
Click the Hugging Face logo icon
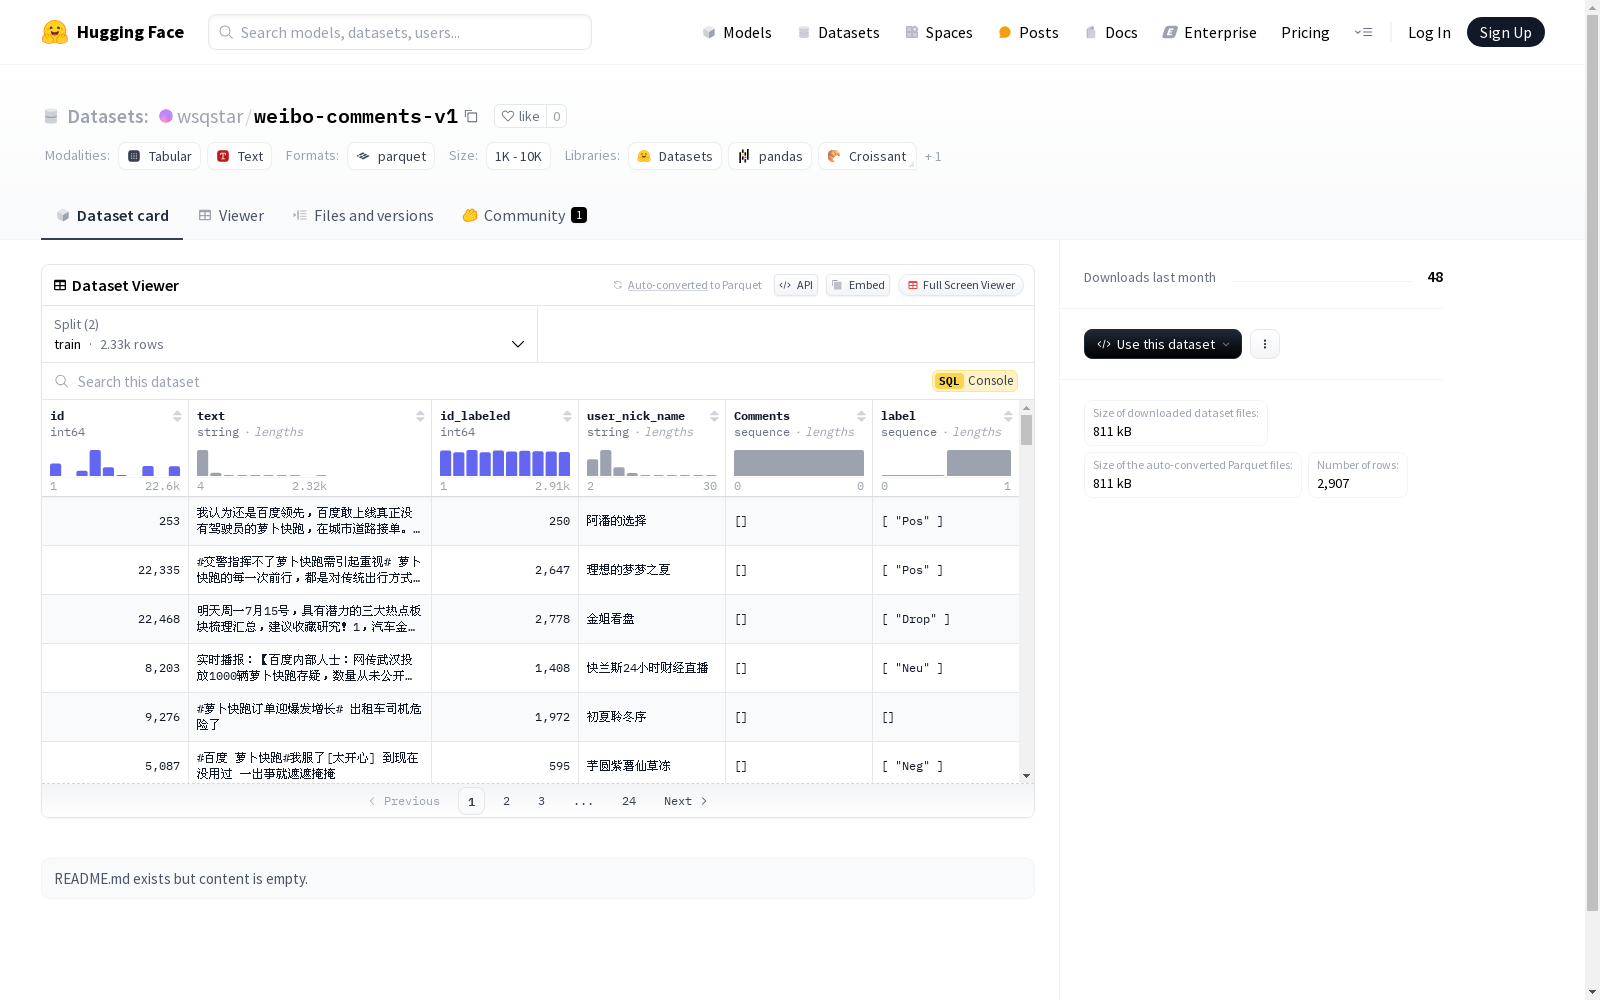(x=55, y=32)
